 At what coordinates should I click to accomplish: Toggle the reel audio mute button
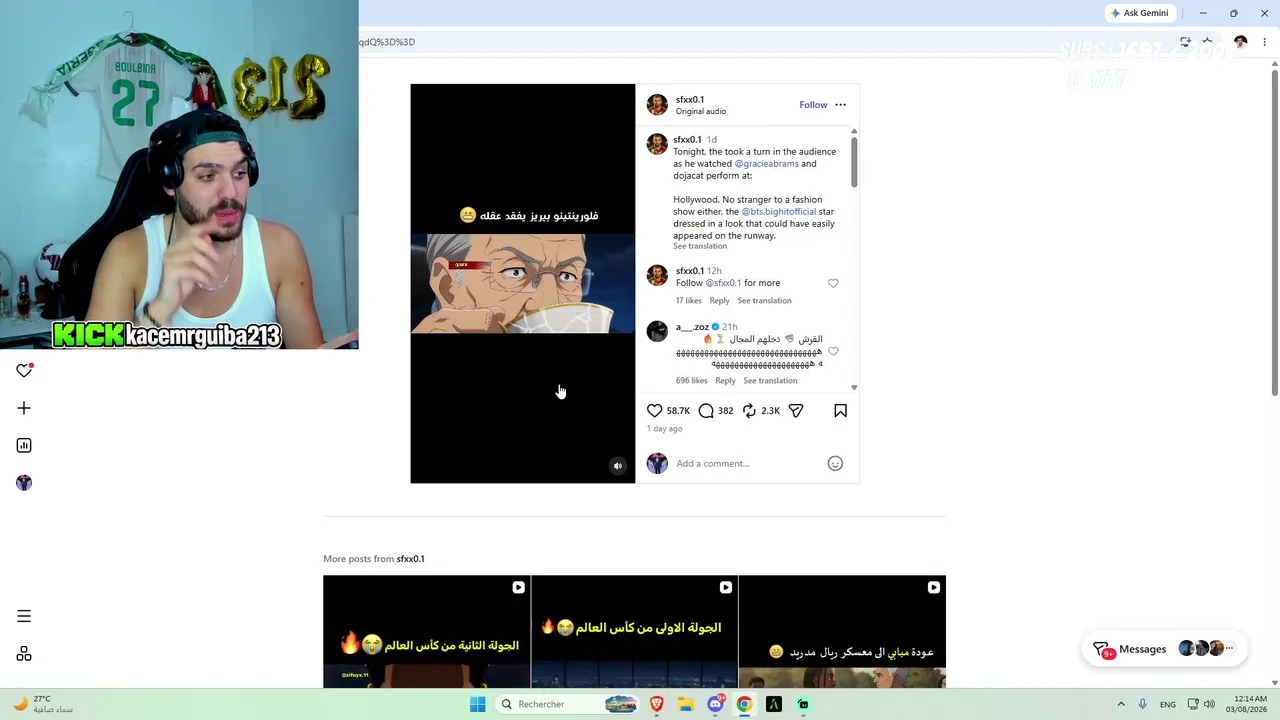point(618,466)
